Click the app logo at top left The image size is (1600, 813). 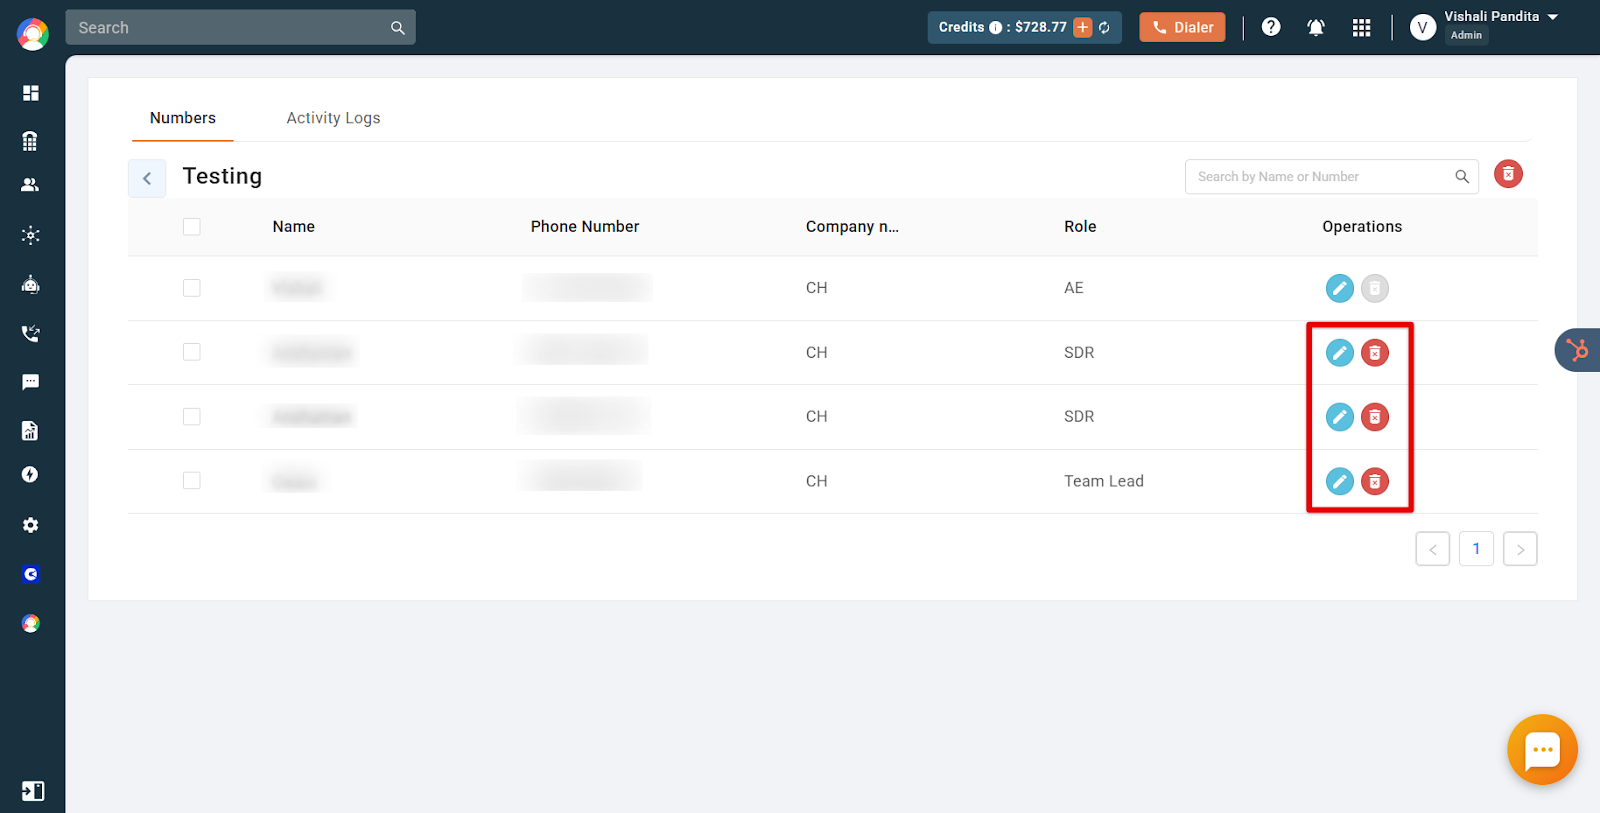[x=33, y=34]
